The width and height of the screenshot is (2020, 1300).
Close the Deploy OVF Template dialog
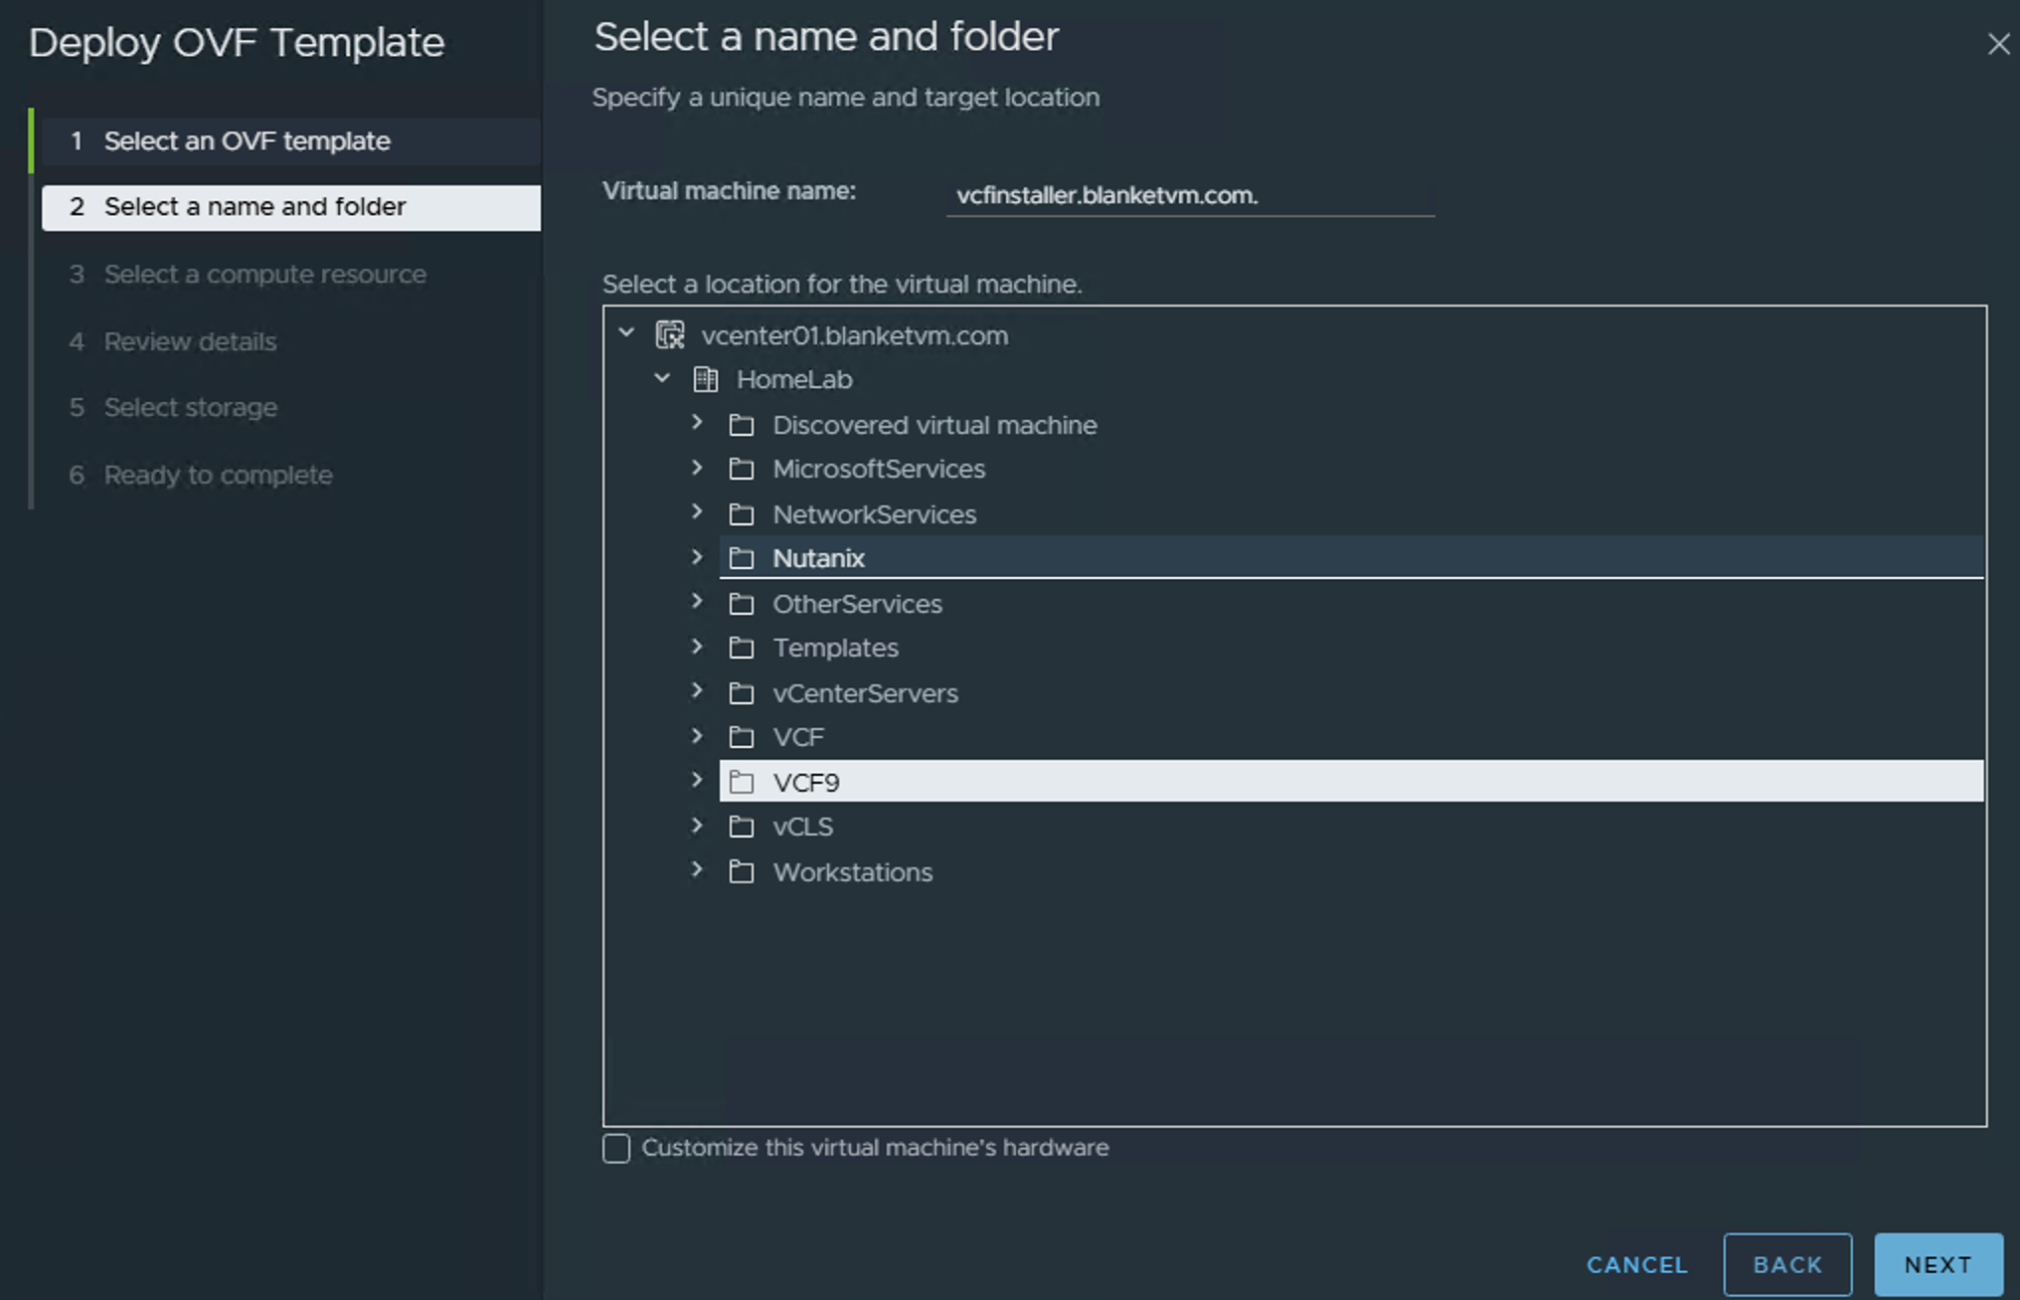[1998, 44]
